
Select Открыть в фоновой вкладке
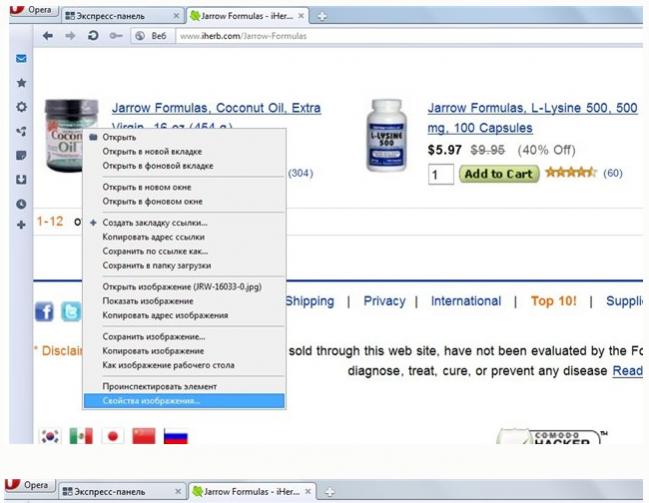[x=184, y=166]
